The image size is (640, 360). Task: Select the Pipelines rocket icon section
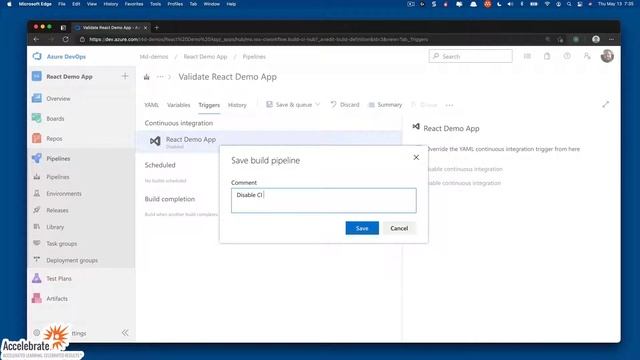click(37, 158)
